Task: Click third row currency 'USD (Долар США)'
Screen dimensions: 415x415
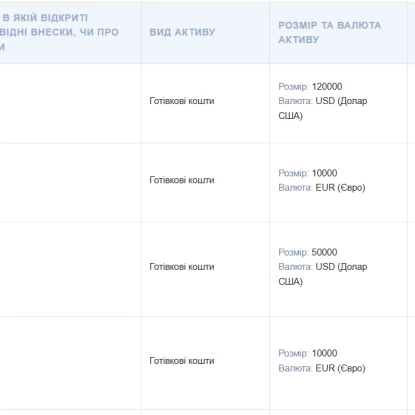Action: coord(323,274)
